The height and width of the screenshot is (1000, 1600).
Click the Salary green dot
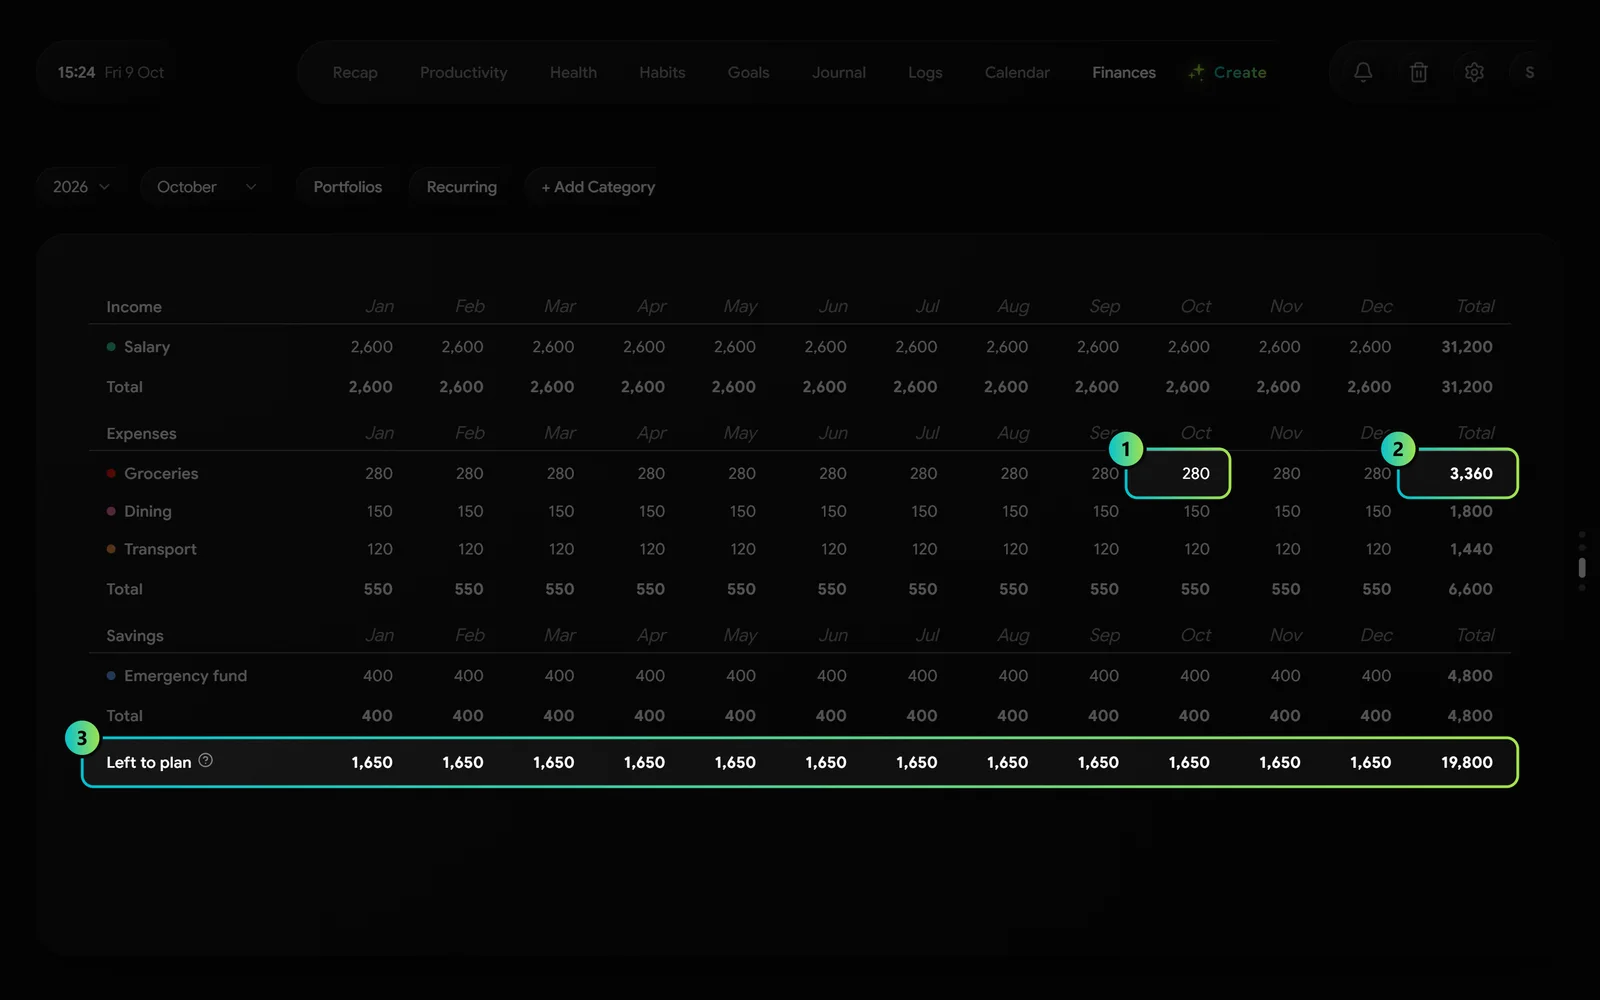[111, 347]
